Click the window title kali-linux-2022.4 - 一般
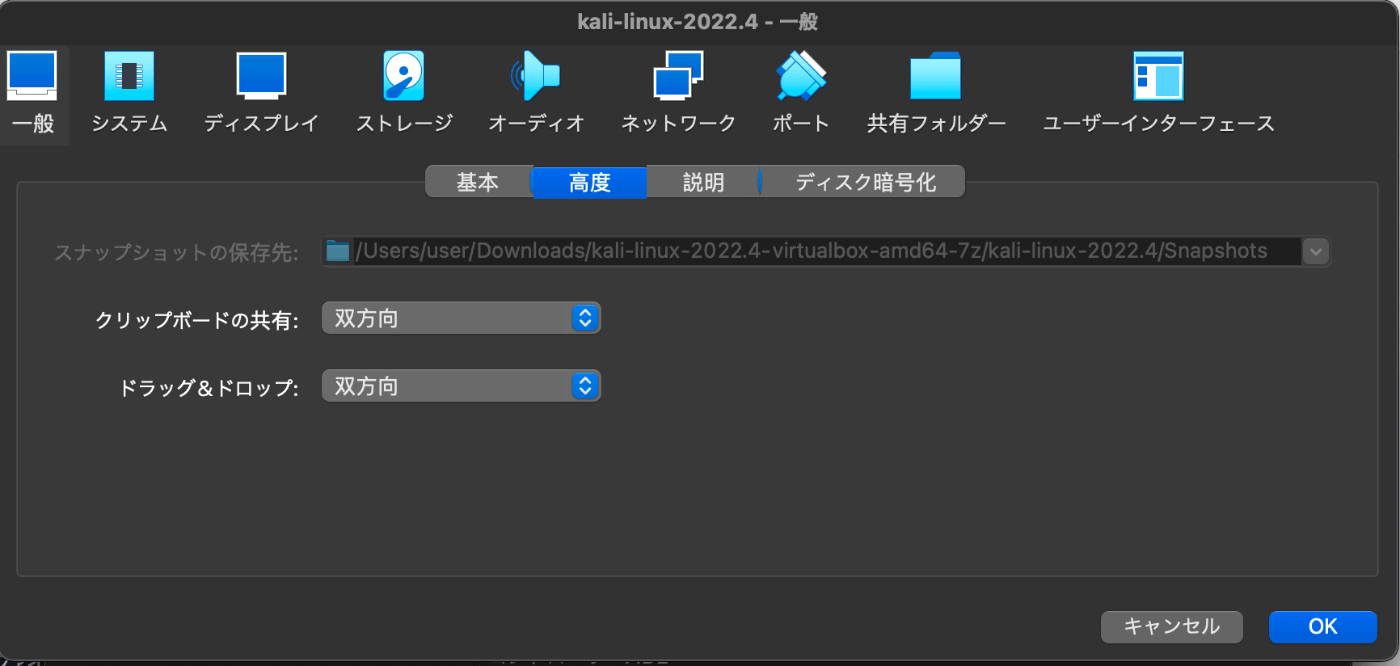The width and height of the screenshot is (1400, 666). pos(698,21)
